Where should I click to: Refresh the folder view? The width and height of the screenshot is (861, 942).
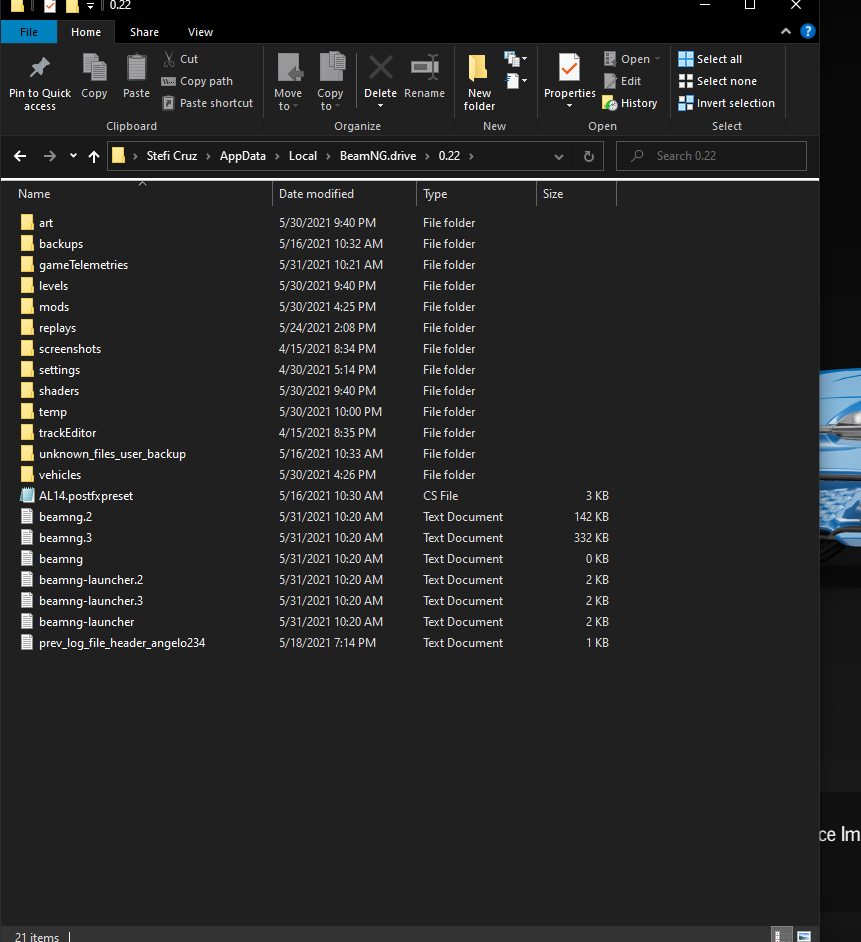589,156
